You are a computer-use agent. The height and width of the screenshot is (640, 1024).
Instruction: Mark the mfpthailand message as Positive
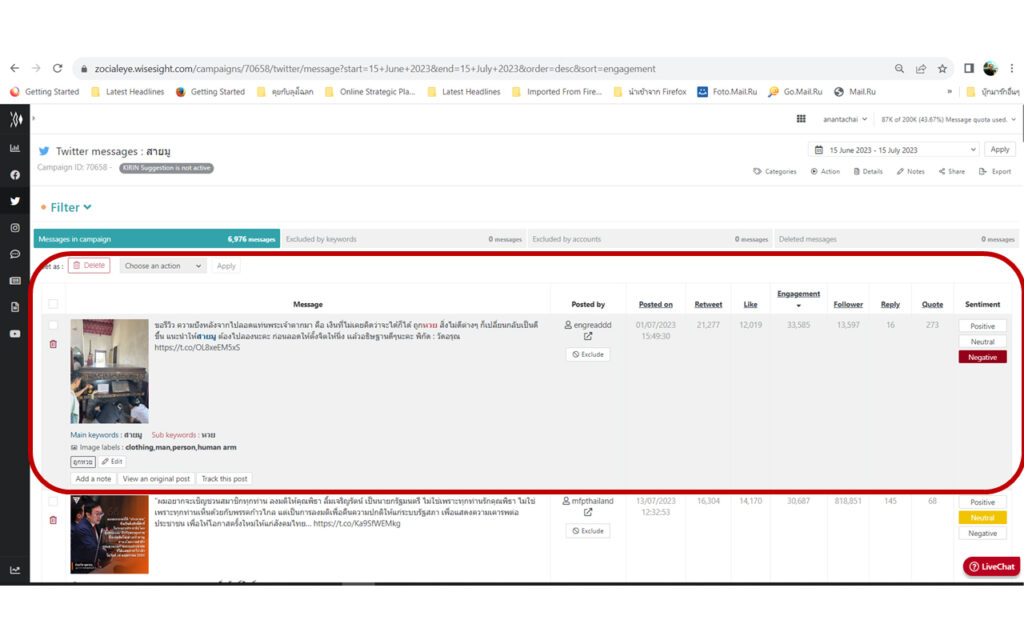(982, 502)
